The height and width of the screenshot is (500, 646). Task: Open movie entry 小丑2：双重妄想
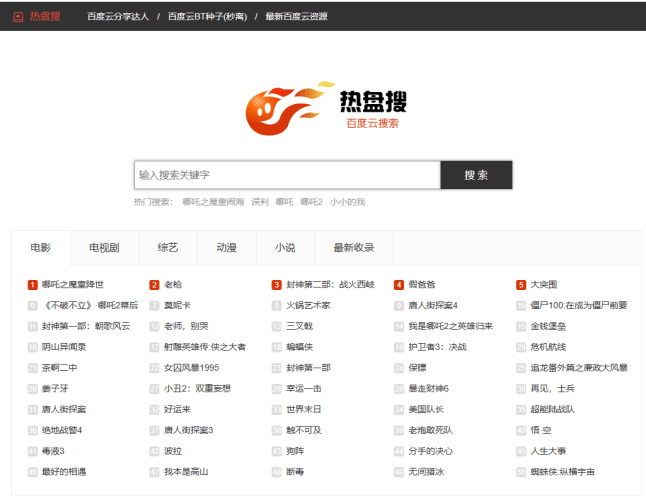pyautogui.click(x=197, y=388)
